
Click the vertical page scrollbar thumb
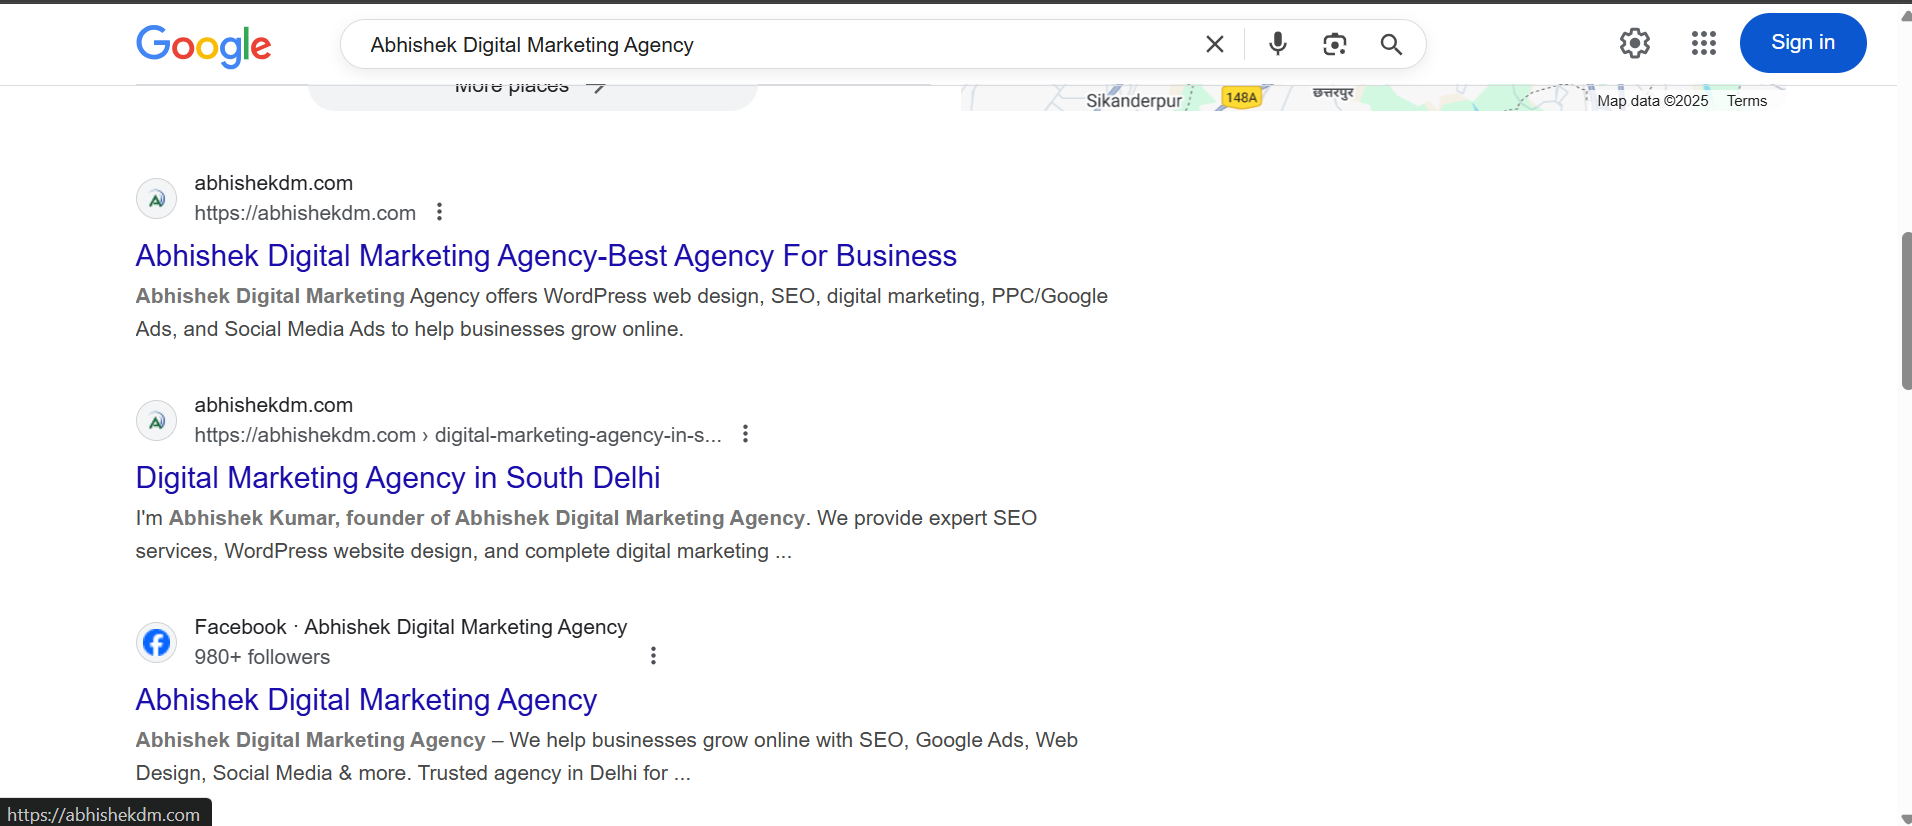(1906, 310)
